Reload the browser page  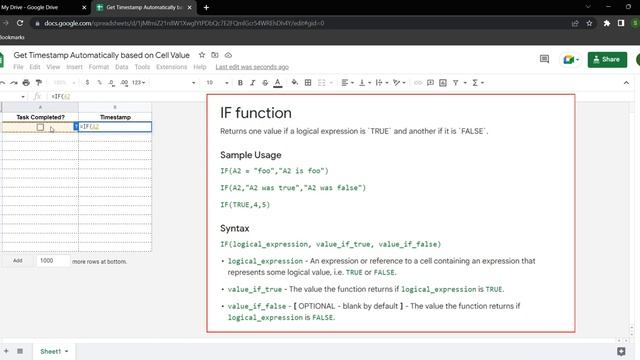(20, 23)
